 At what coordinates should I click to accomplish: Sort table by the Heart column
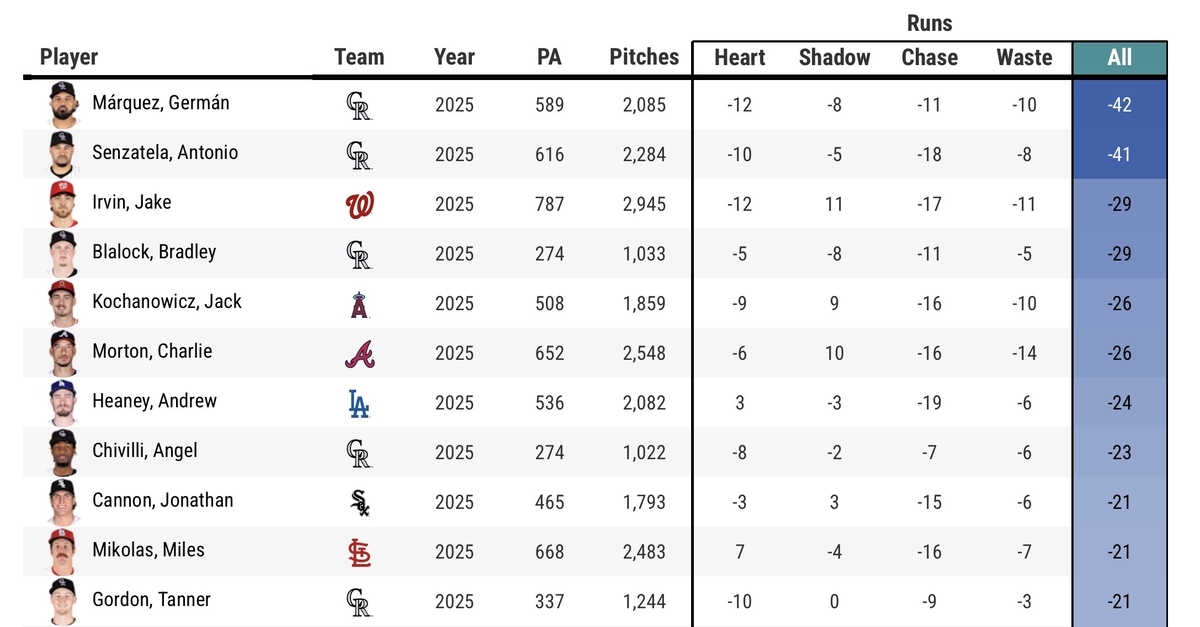(x=740, y=57)
